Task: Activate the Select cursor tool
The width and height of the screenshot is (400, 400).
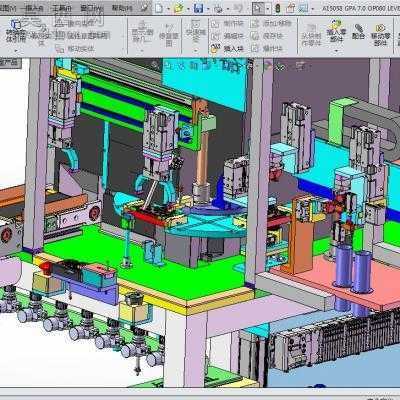Action: coord(258,8)
